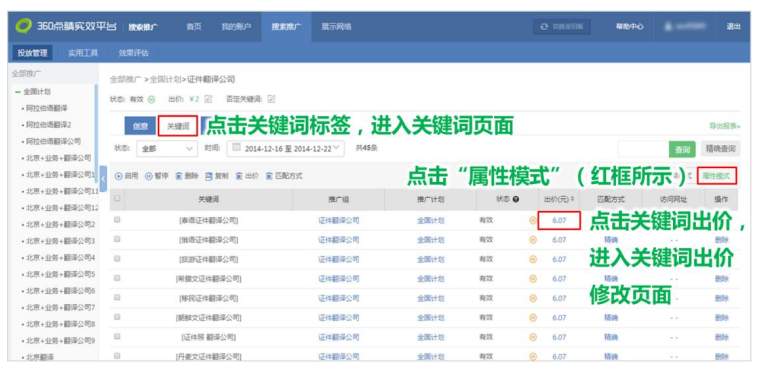765x386 pixels.
Task: Click the 启用 toolbar icon
Action: coord(118,176)
